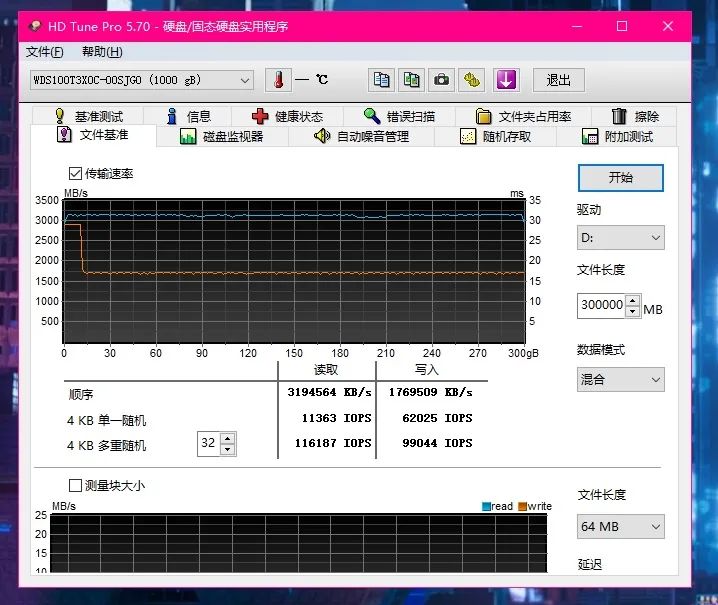Expand the 驱动 D: drive dropdown
This screenshot has height=605, width=718.
pos(620,238)
